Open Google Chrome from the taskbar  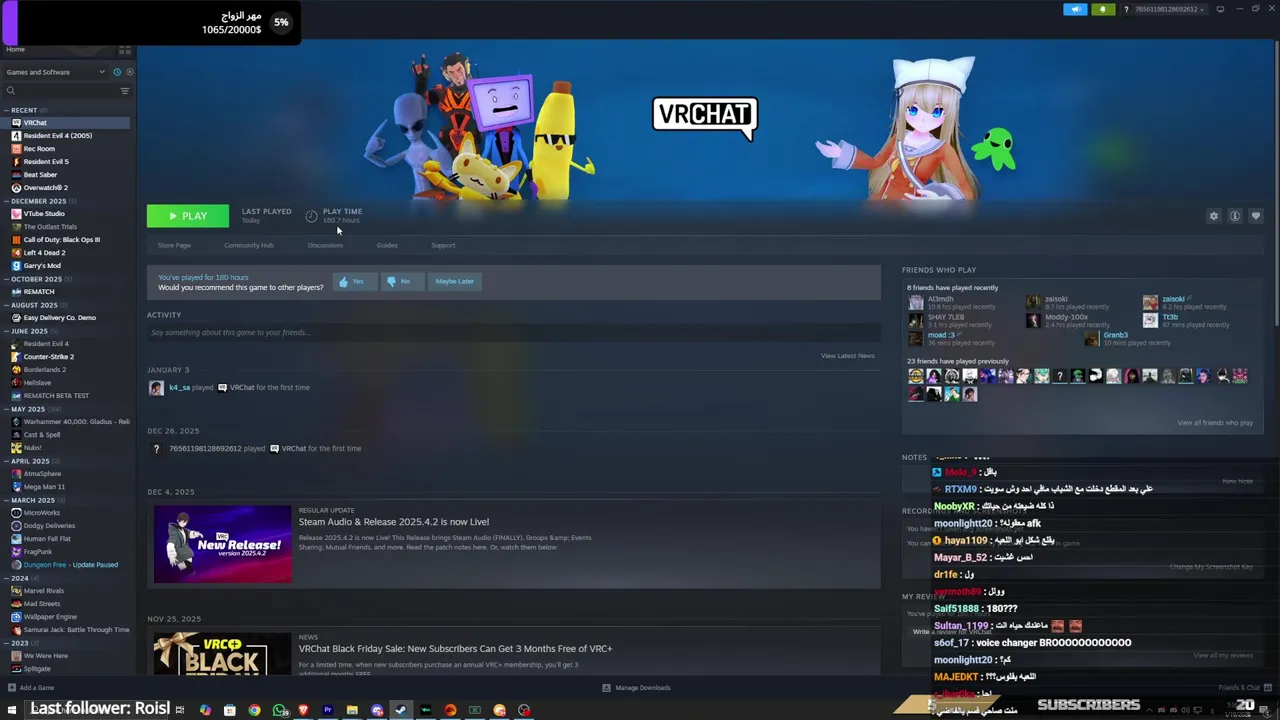pyautogui.click(x=254, y=710)
